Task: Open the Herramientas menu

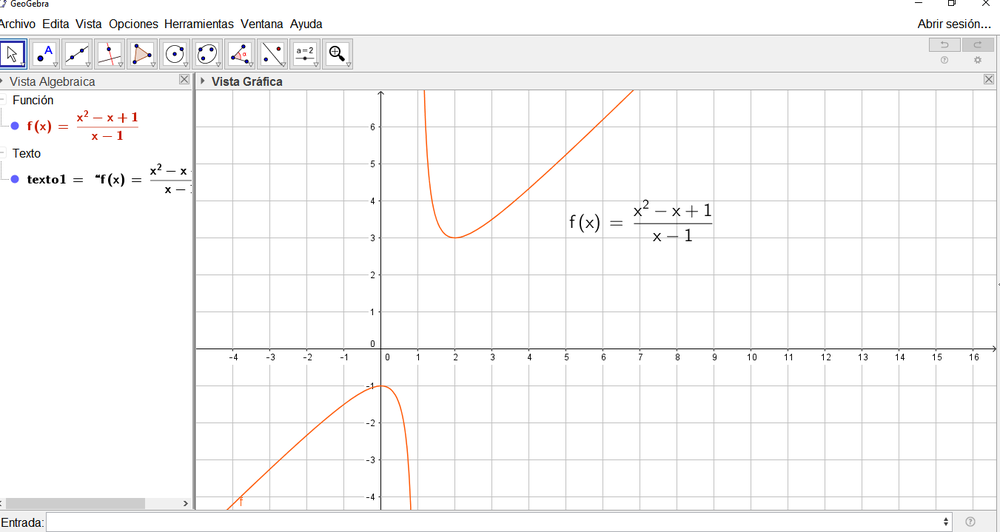Action: click(199, 24)
